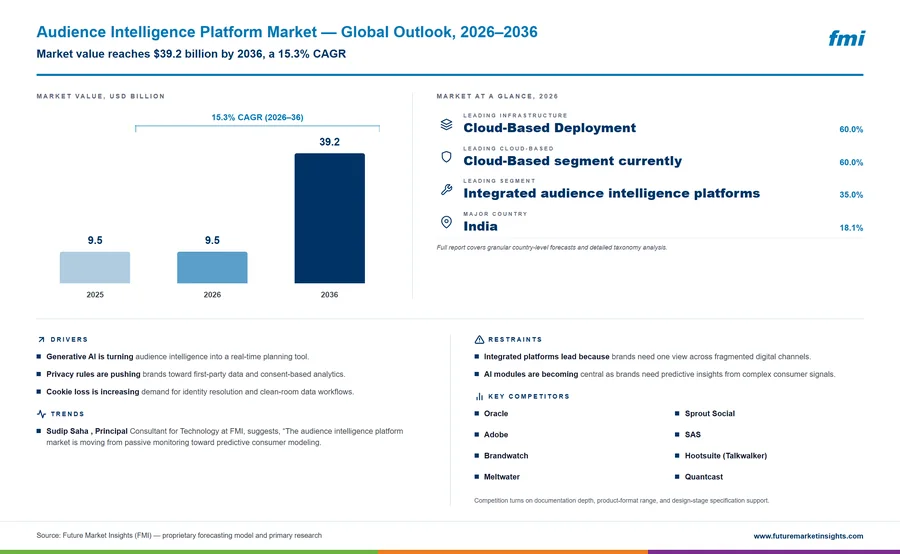
Task: Click the 39.2 value label above the bar
Action: [329, 142]
